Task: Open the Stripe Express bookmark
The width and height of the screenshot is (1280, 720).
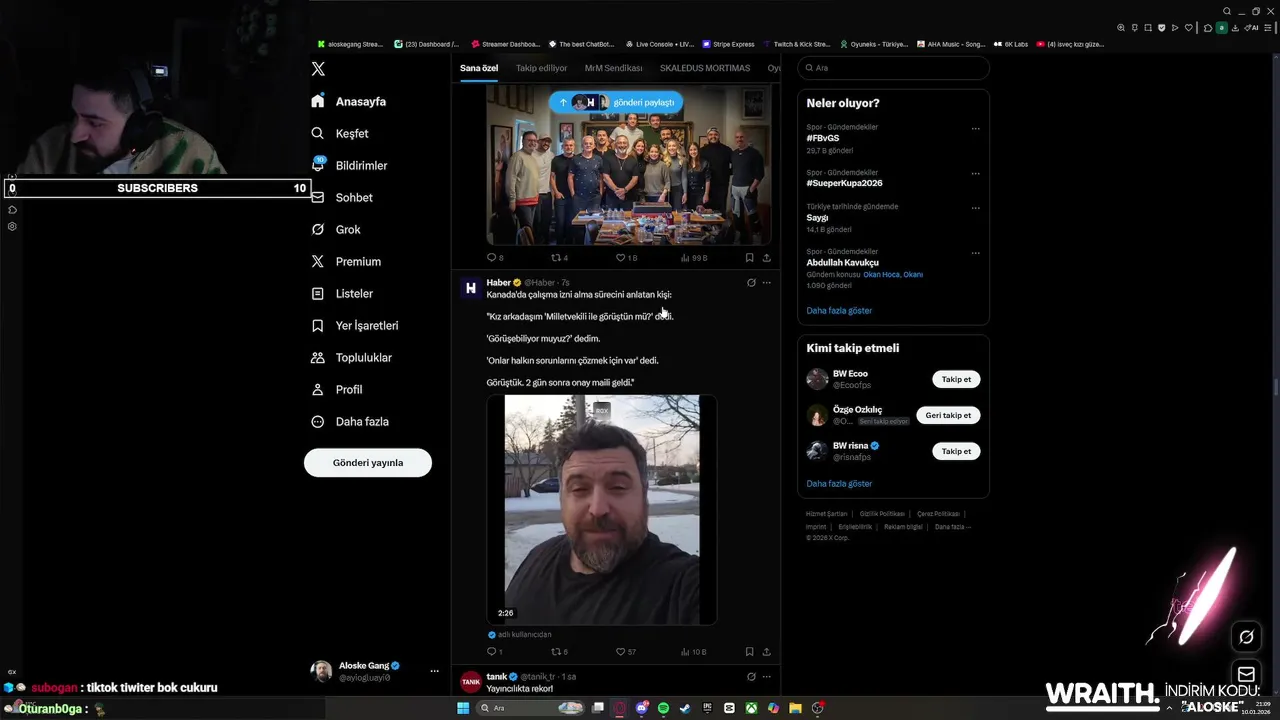Action: [x=728, y=44]
